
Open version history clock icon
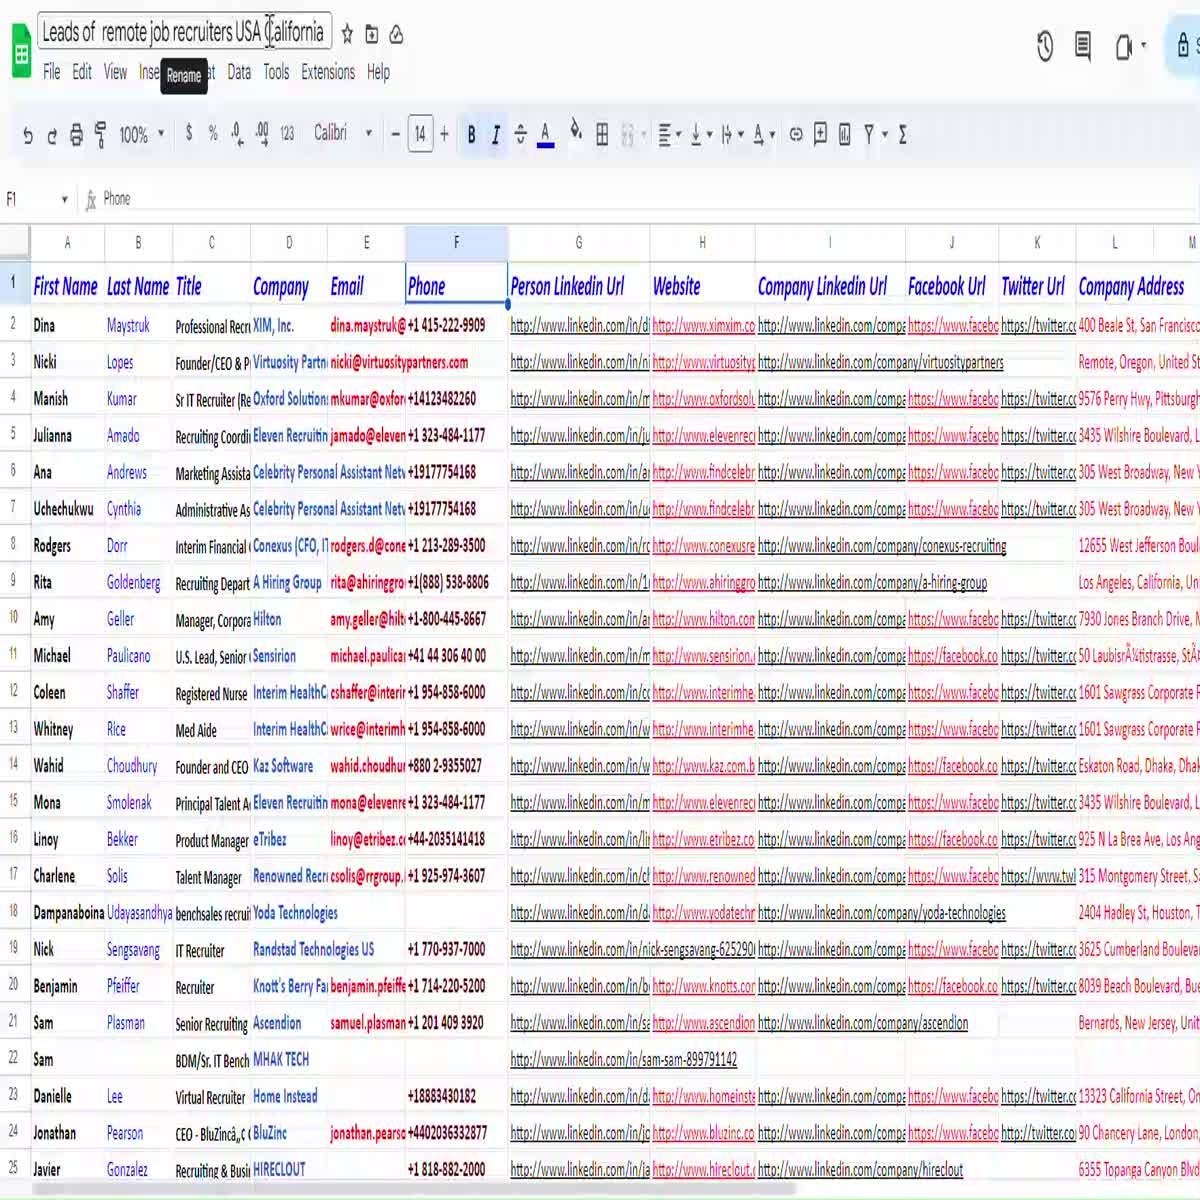(1044, 46)
